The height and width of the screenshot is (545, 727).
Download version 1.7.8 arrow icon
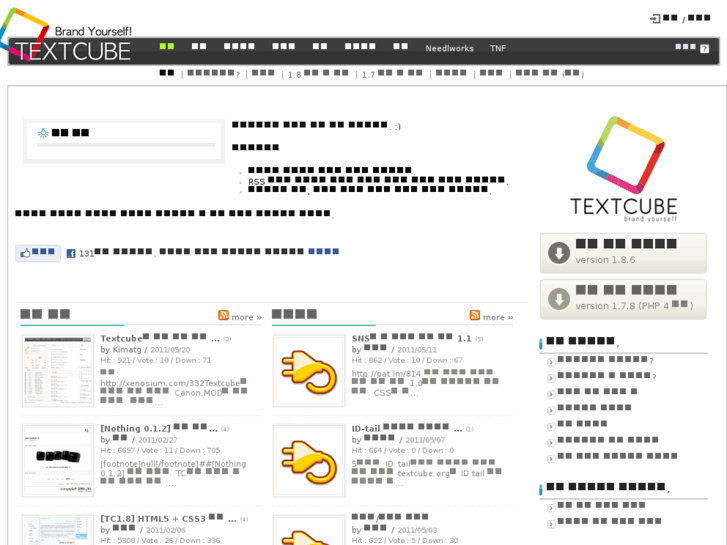tap(559, 299)
